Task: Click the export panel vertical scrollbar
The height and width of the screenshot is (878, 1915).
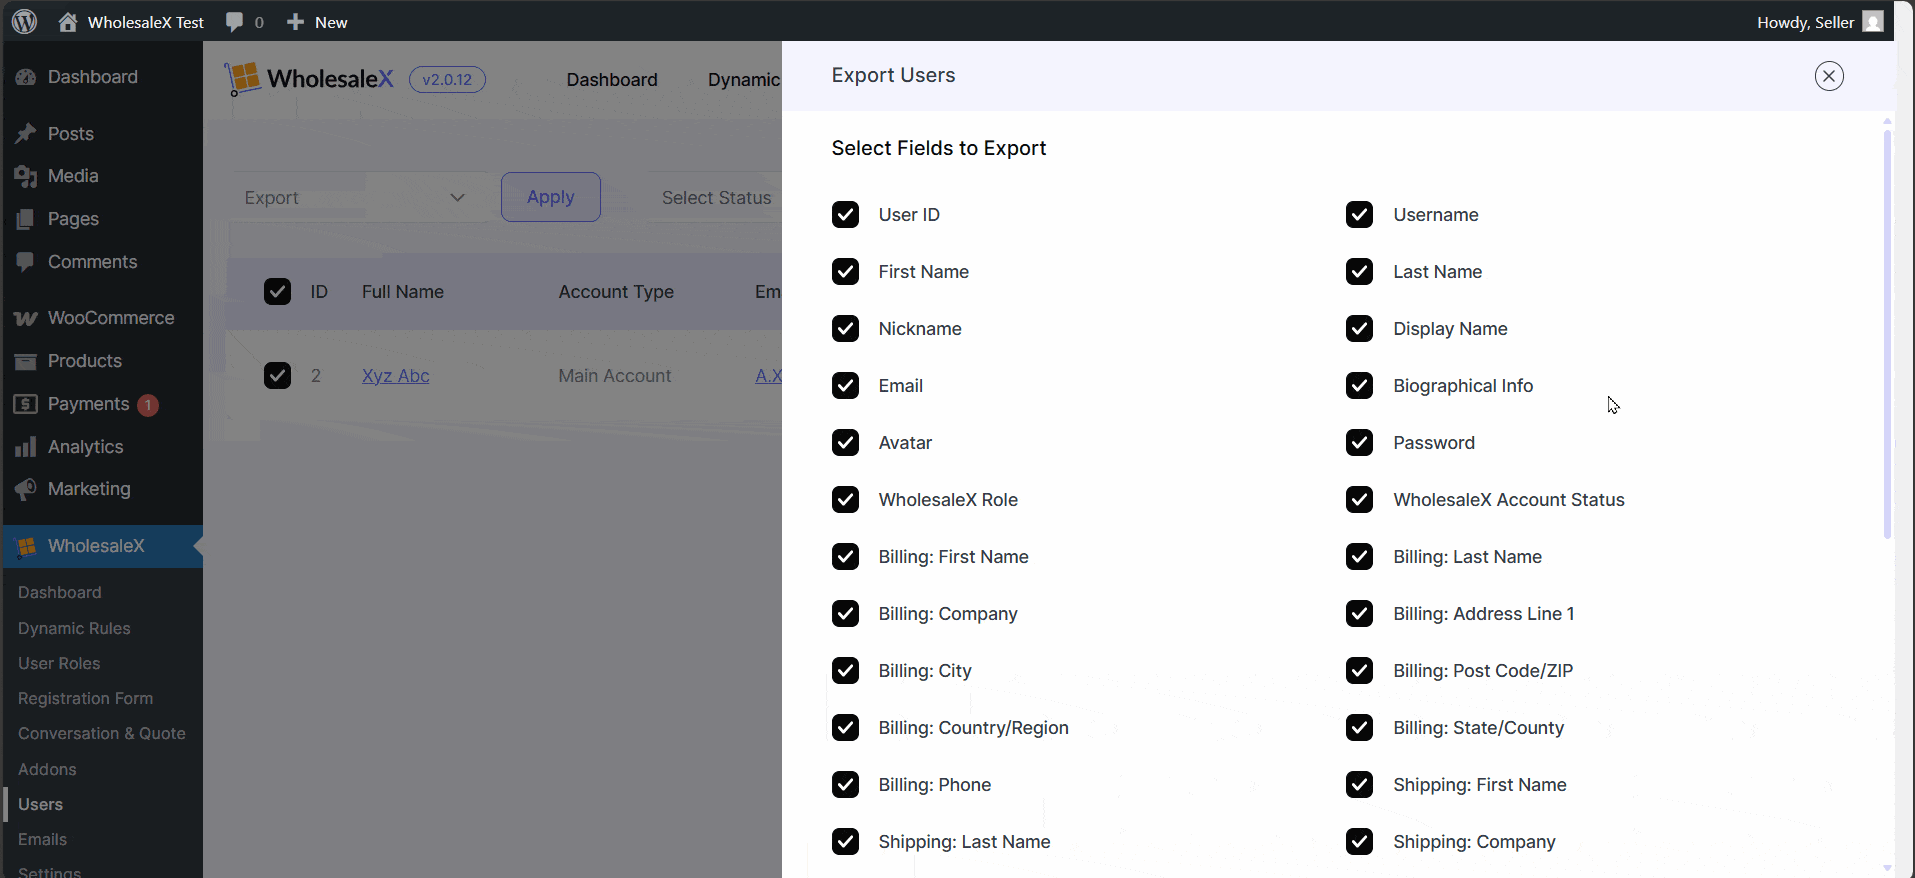Action: [x=1887, y=335]
